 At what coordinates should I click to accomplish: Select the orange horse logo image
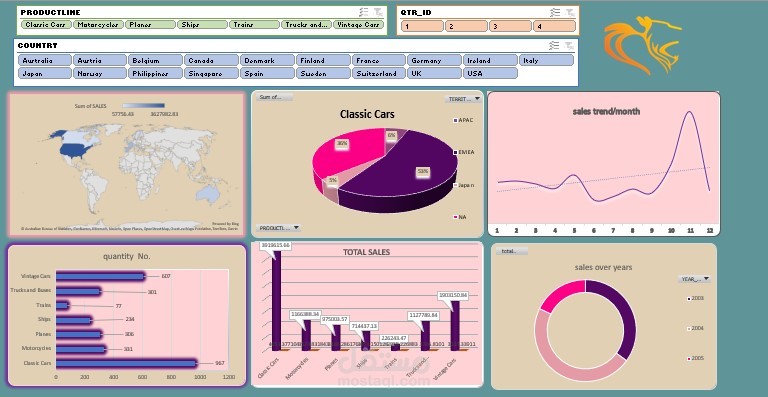pyautogui.click(x=642, y=45)
